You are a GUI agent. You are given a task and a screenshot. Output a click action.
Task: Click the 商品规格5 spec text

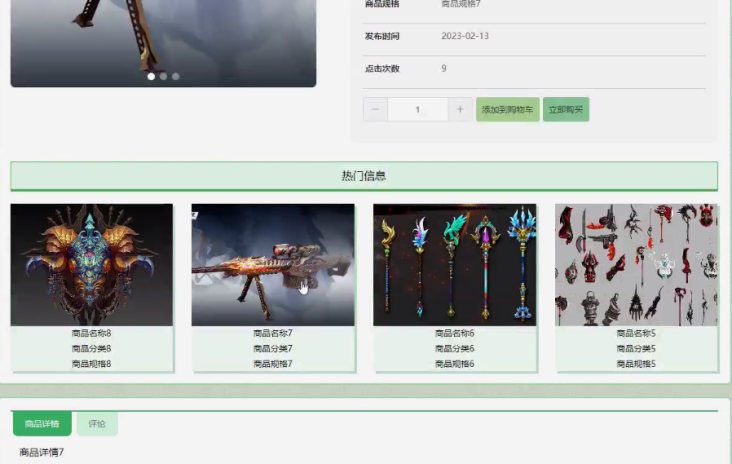[x=636, y=364]
